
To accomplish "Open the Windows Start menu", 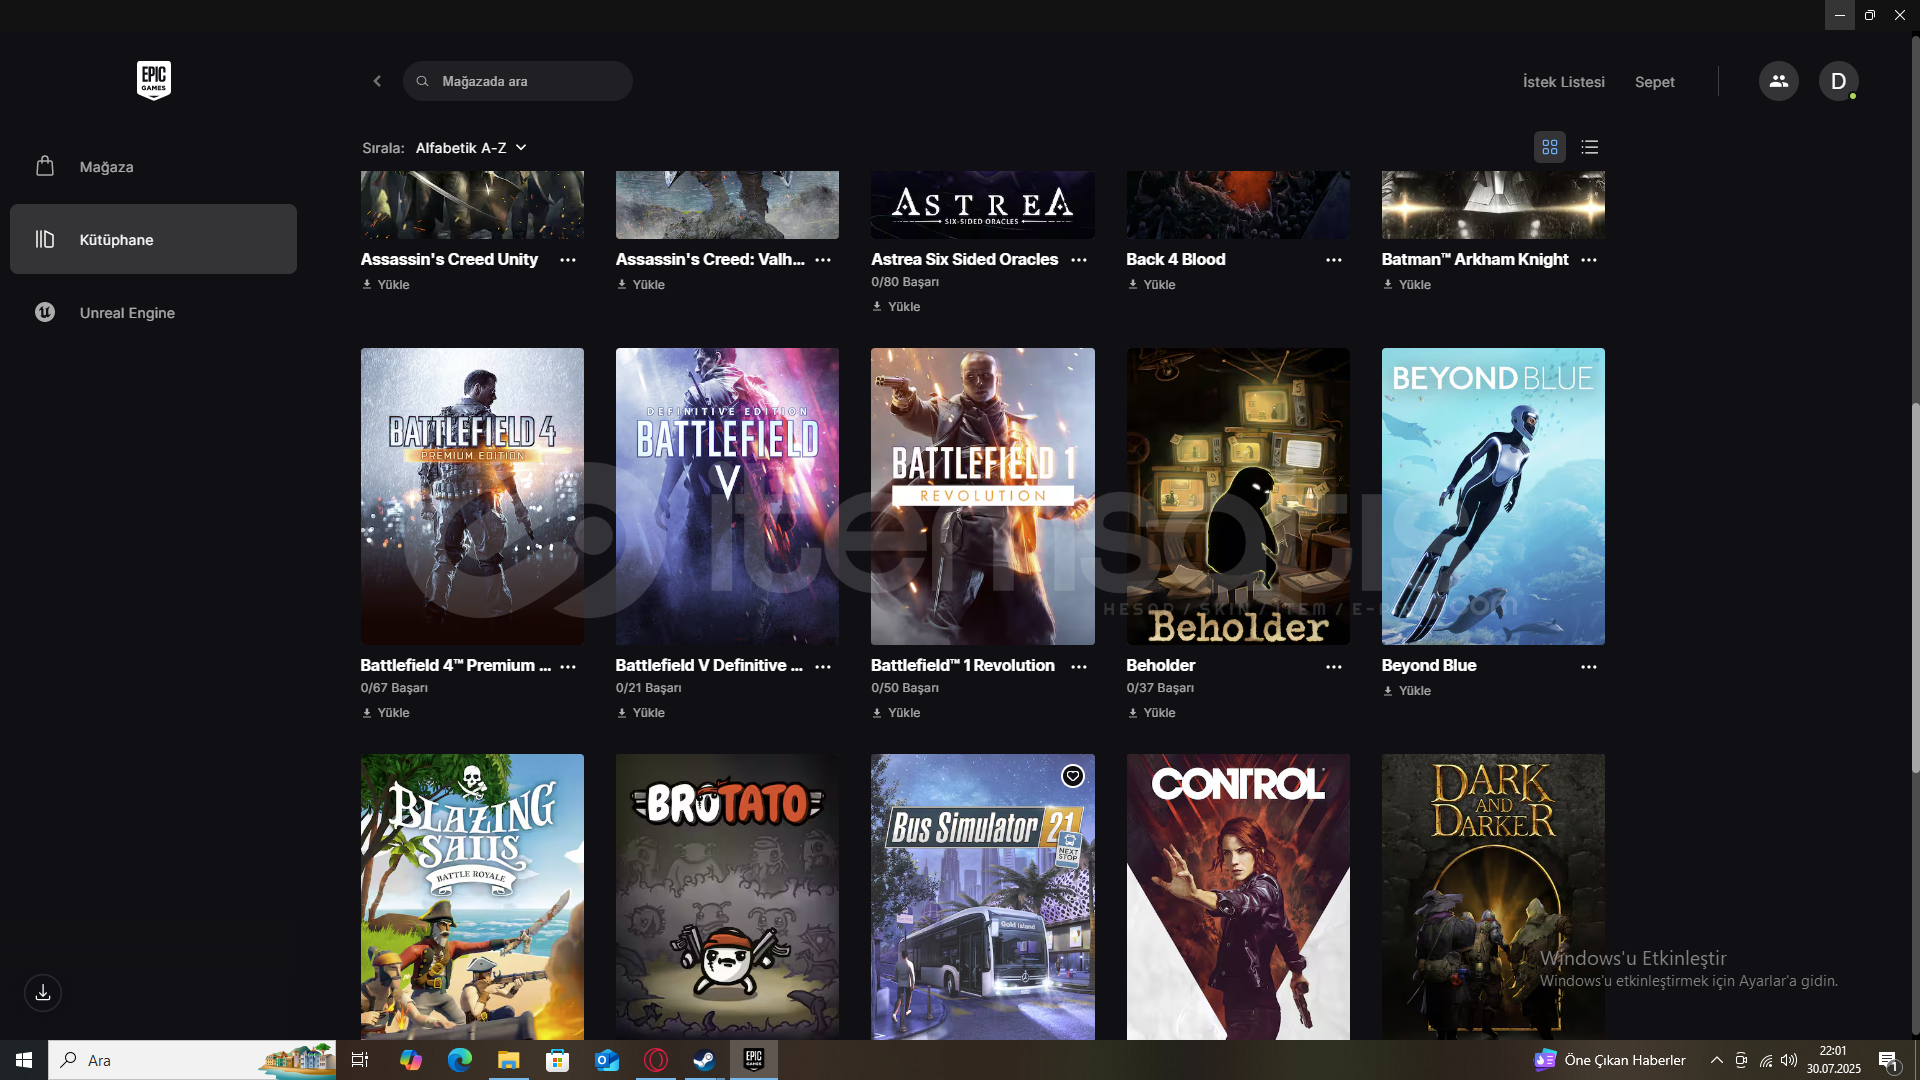I will click(x=24, y=1060).
